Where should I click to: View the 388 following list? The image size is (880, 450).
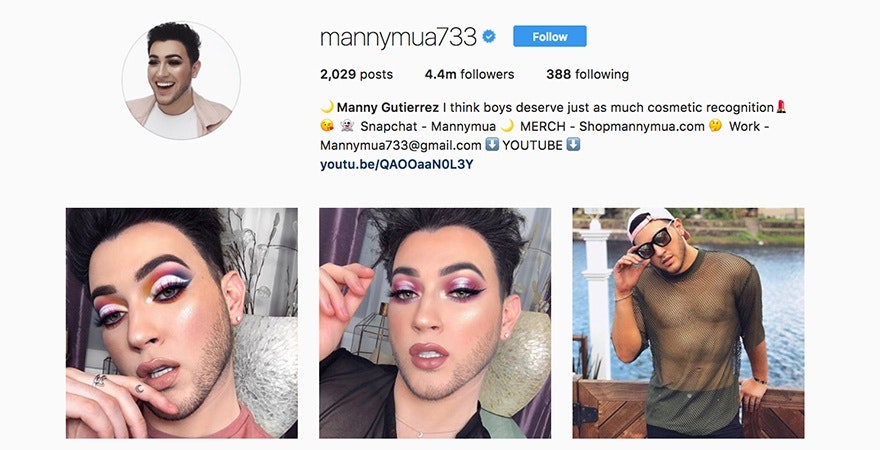point(587,74)
